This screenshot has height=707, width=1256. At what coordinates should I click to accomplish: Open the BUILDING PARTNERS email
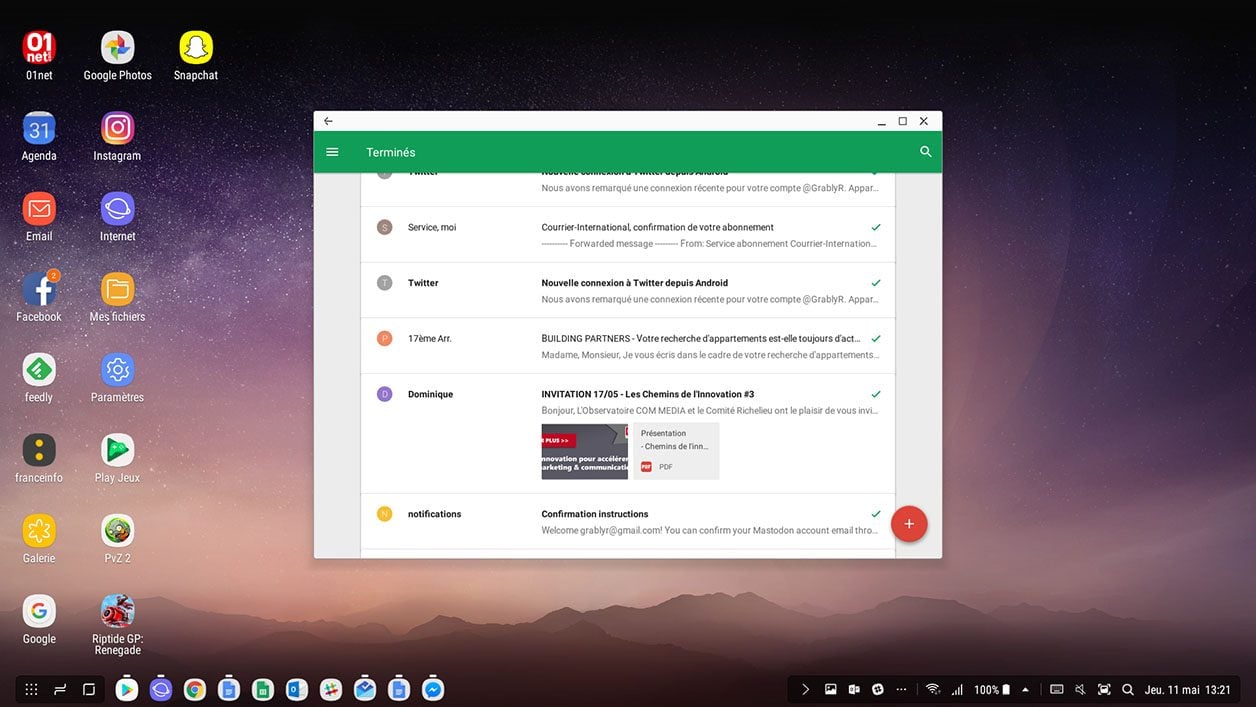point(628,346)
